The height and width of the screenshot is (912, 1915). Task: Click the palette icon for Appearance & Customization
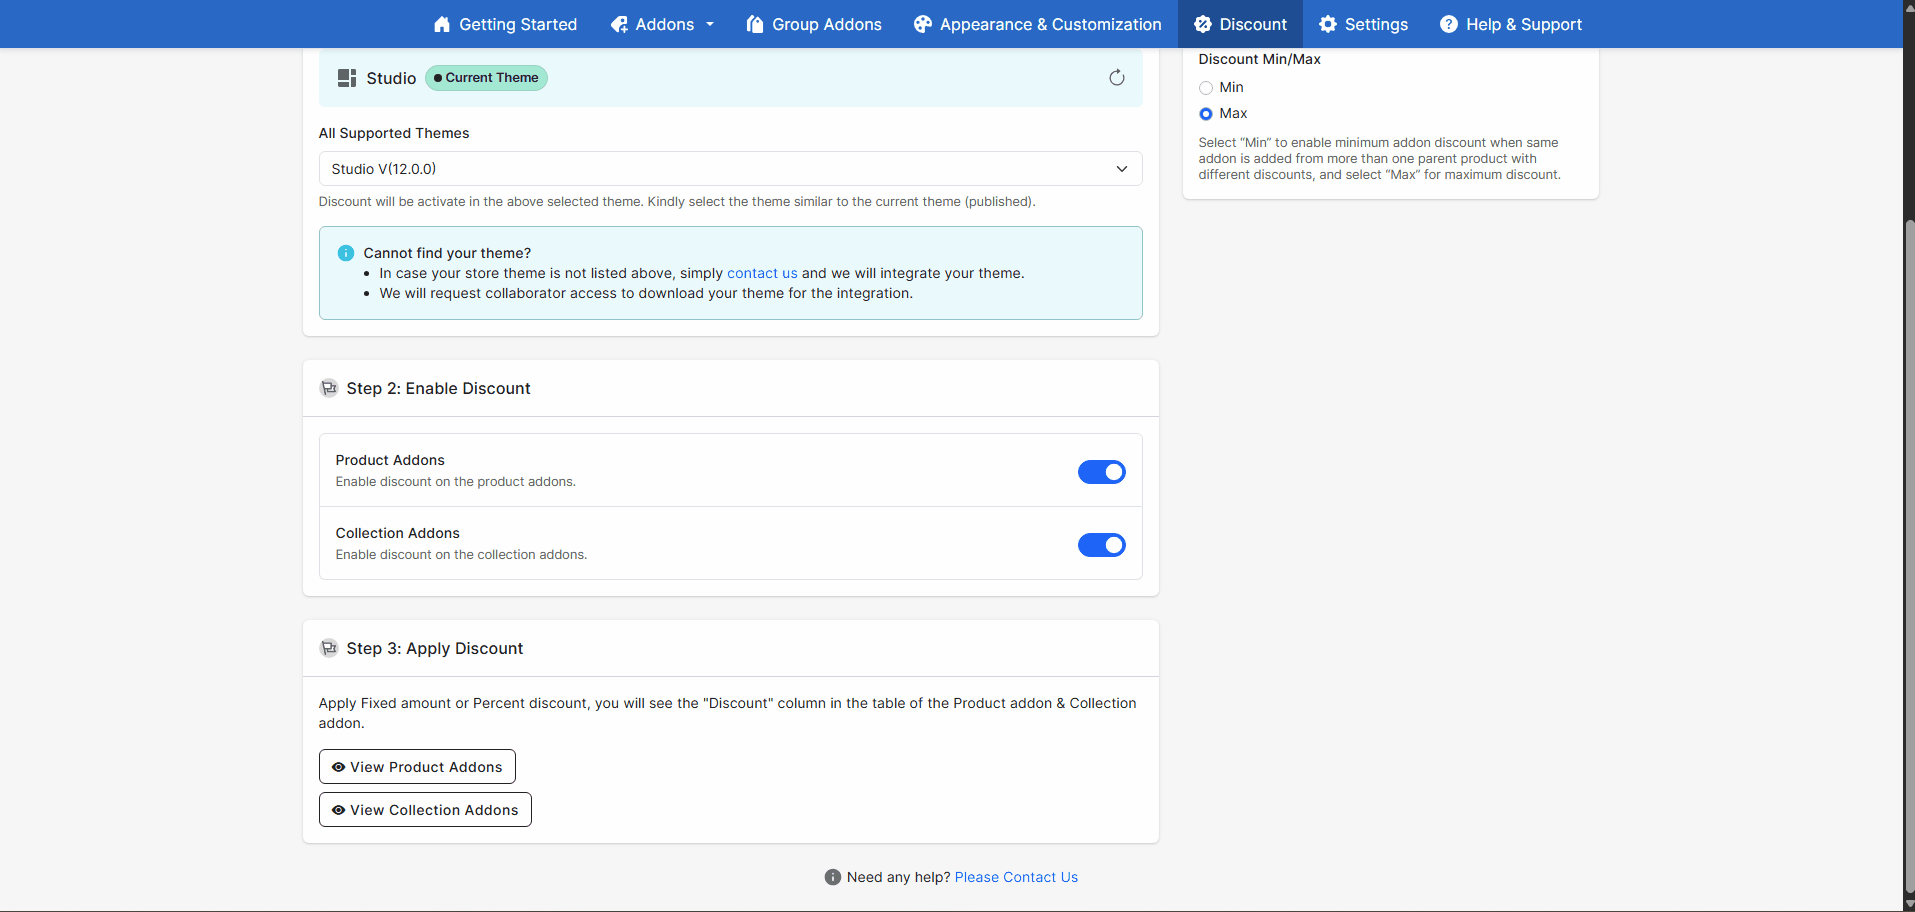coord(922,24)
